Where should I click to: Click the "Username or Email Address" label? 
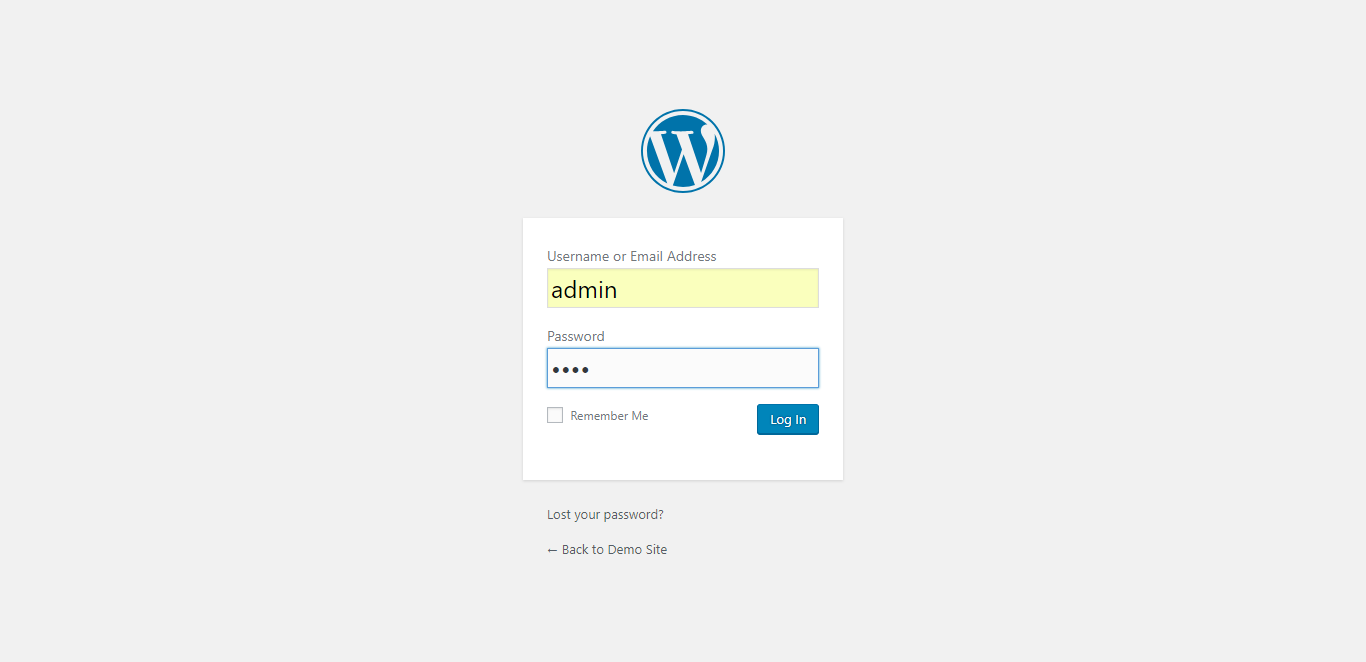[x=632, y=256]
